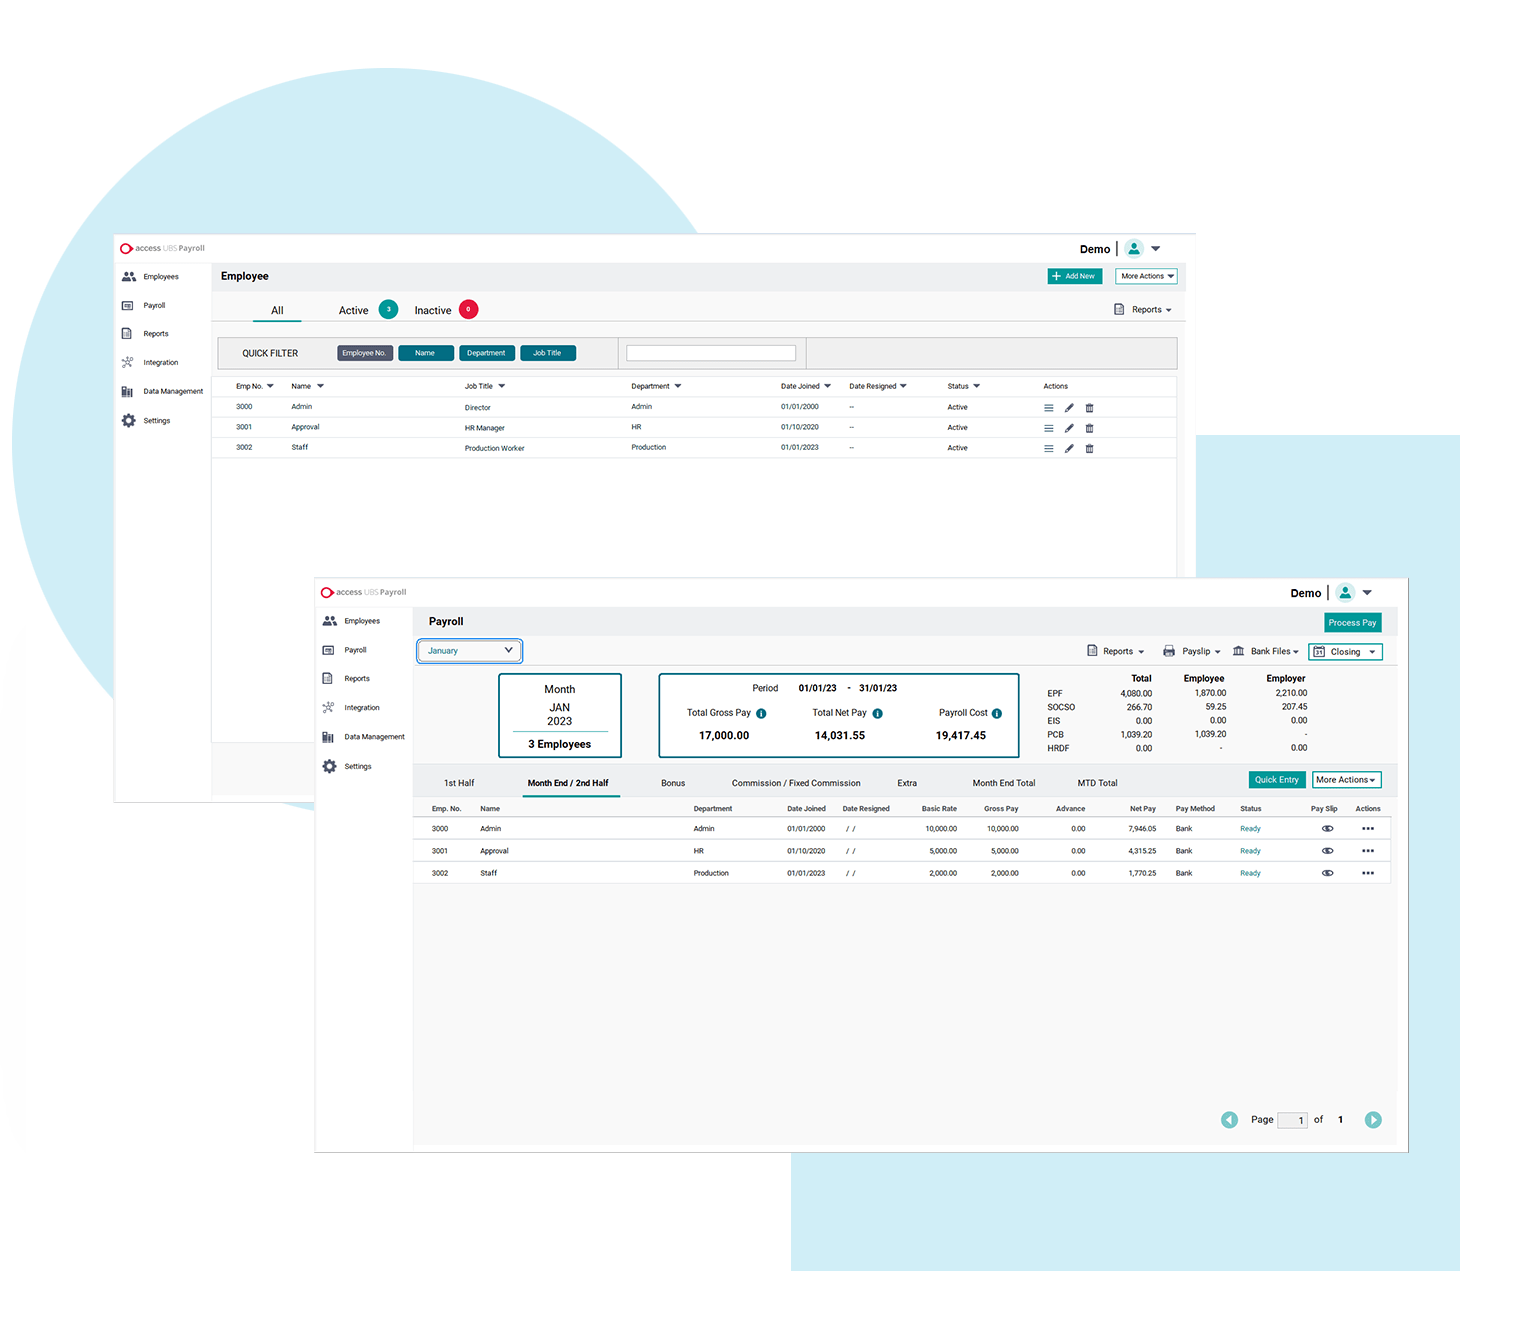Toggle the Employee No. quick filter
1523x1328 pixels.
click(365, 353)
